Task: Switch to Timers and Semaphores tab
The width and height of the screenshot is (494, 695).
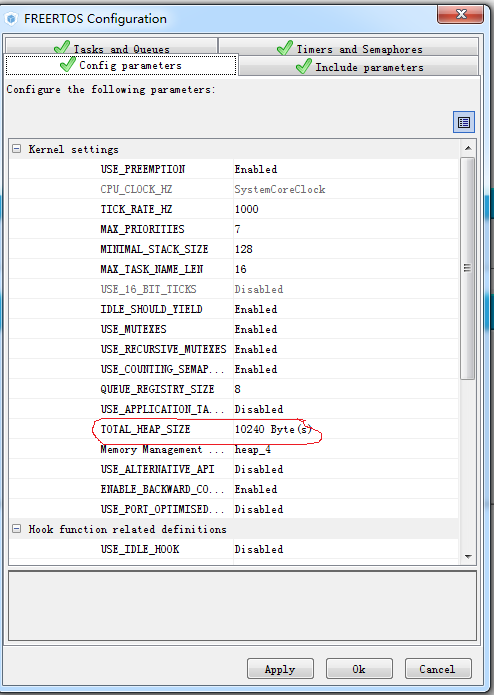Action: point(349,47)
